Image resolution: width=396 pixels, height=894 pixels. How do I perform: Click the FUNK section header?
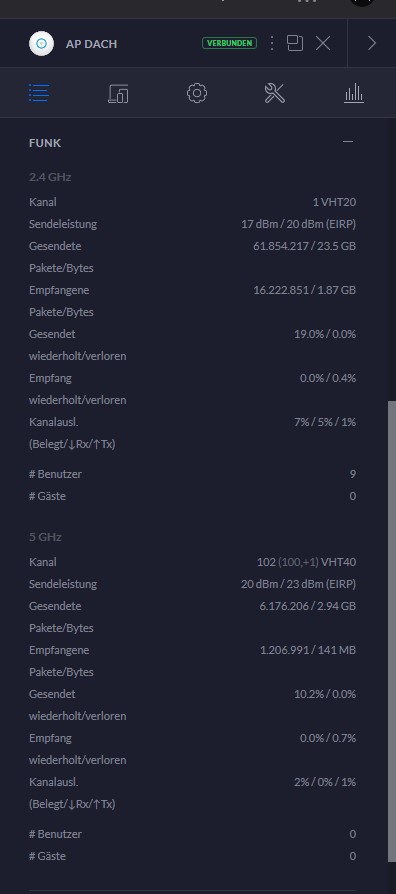coord(45,143)
